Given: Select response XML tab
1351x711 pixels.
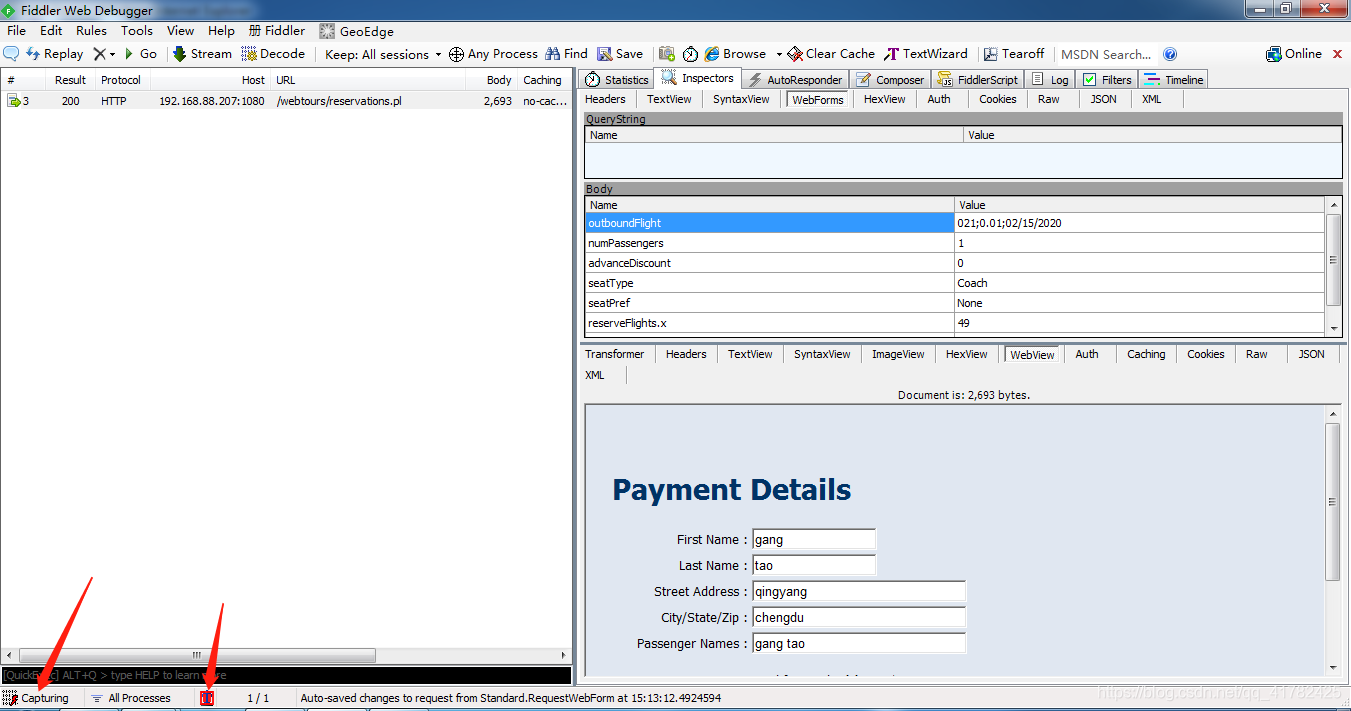Looking at the screenshot, I should click(x=595, y=375).
